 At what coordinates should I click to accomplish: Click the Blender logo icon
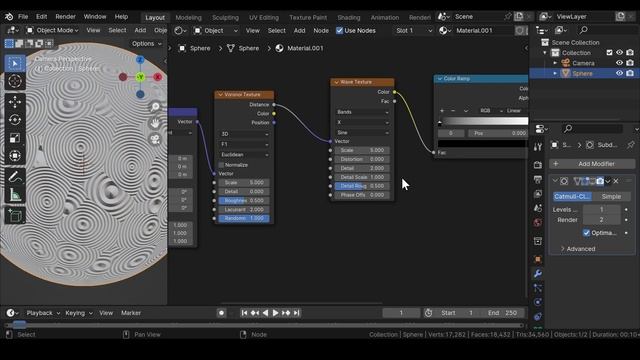(x=9, y=17)
